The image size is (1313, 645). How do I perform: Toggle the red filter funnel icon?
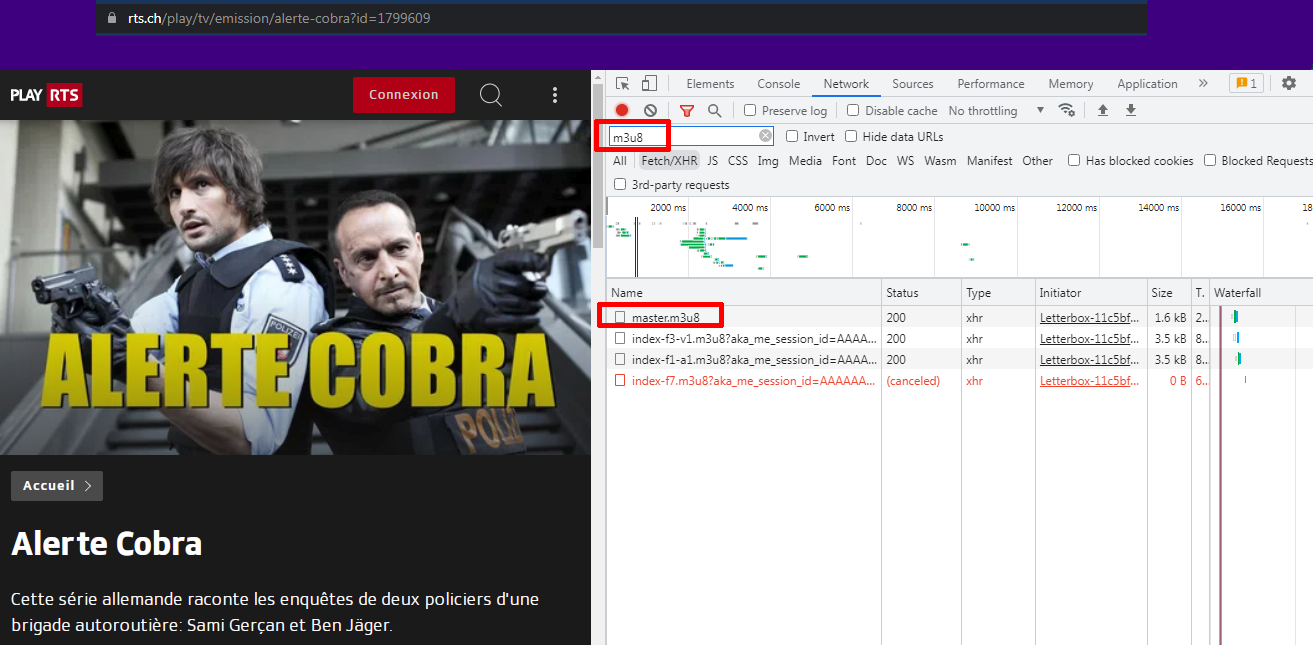[687, 111]
